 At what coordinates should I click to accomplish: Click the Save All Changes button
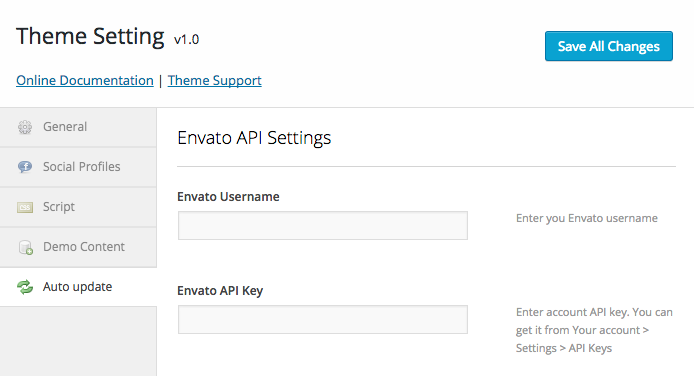click(609, 46)
